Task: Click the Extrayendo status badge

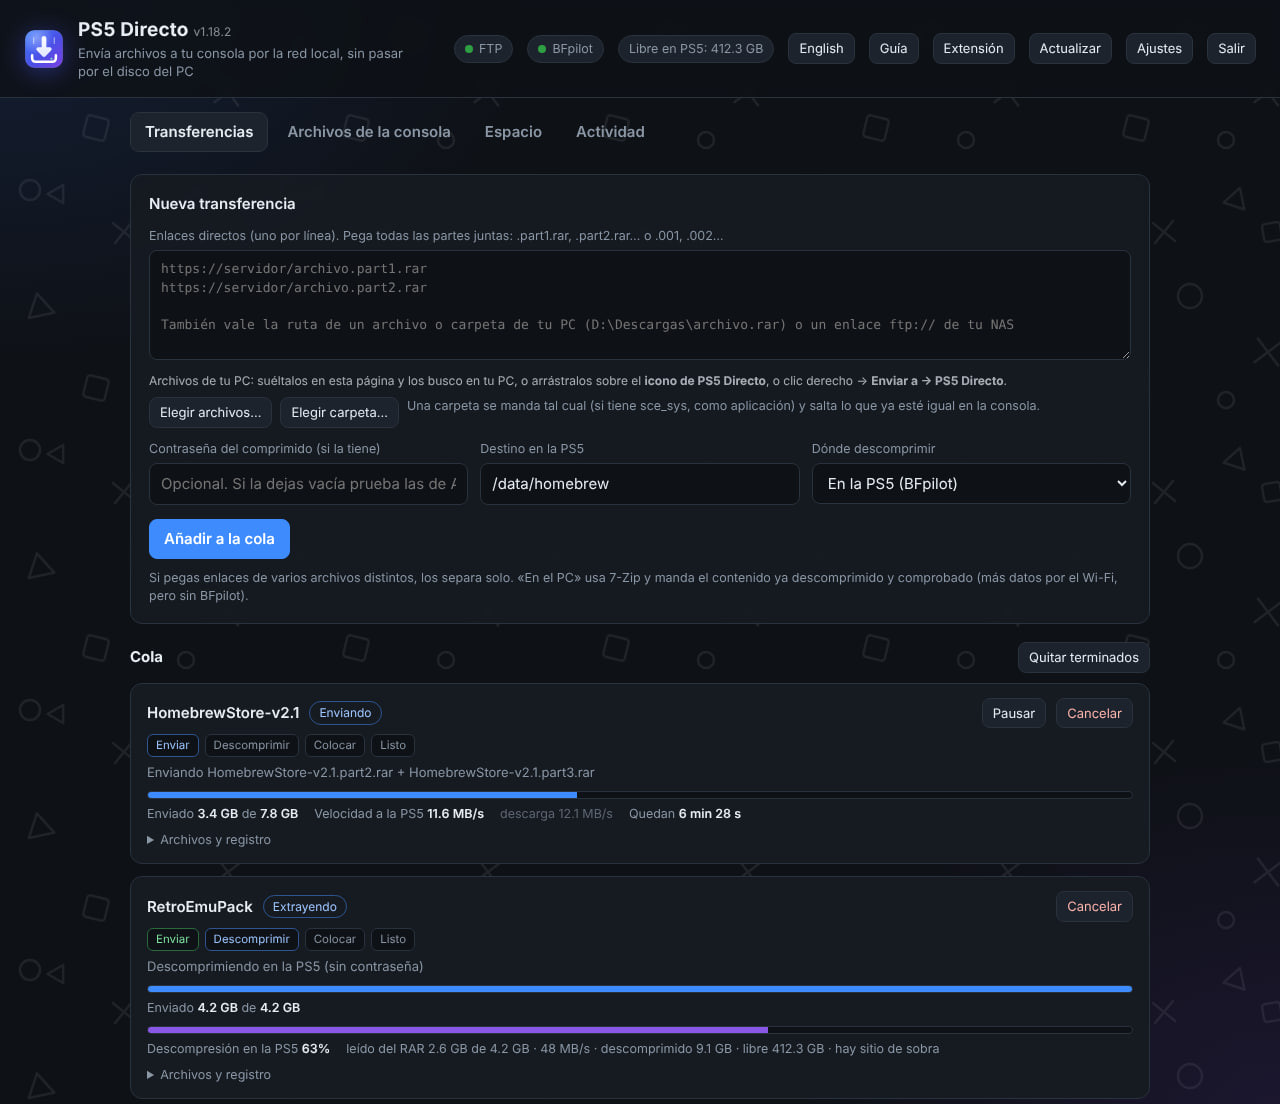Action: 305,907
